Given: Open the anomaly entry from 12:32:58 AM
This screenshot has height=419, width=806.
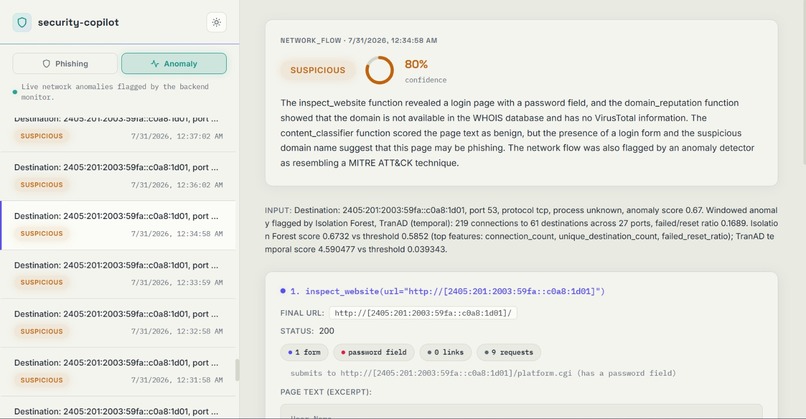Looking at the screenshot, I should [x=118, y=323].
